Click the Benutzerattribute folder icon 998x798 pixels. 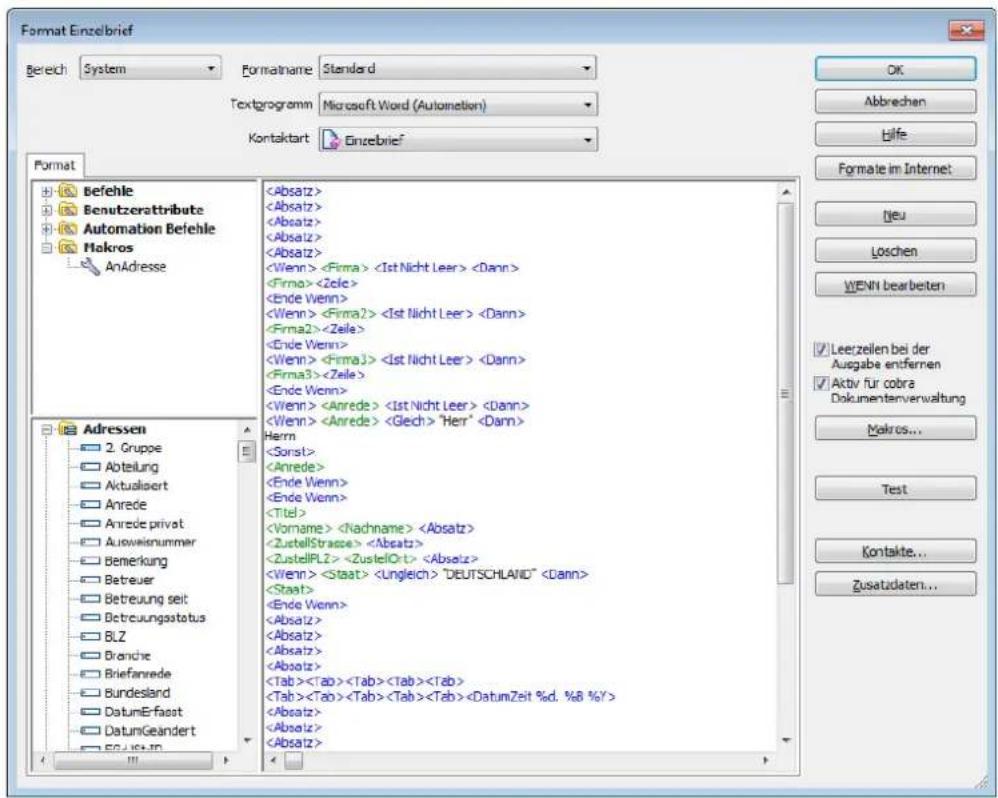coord(67,209)
